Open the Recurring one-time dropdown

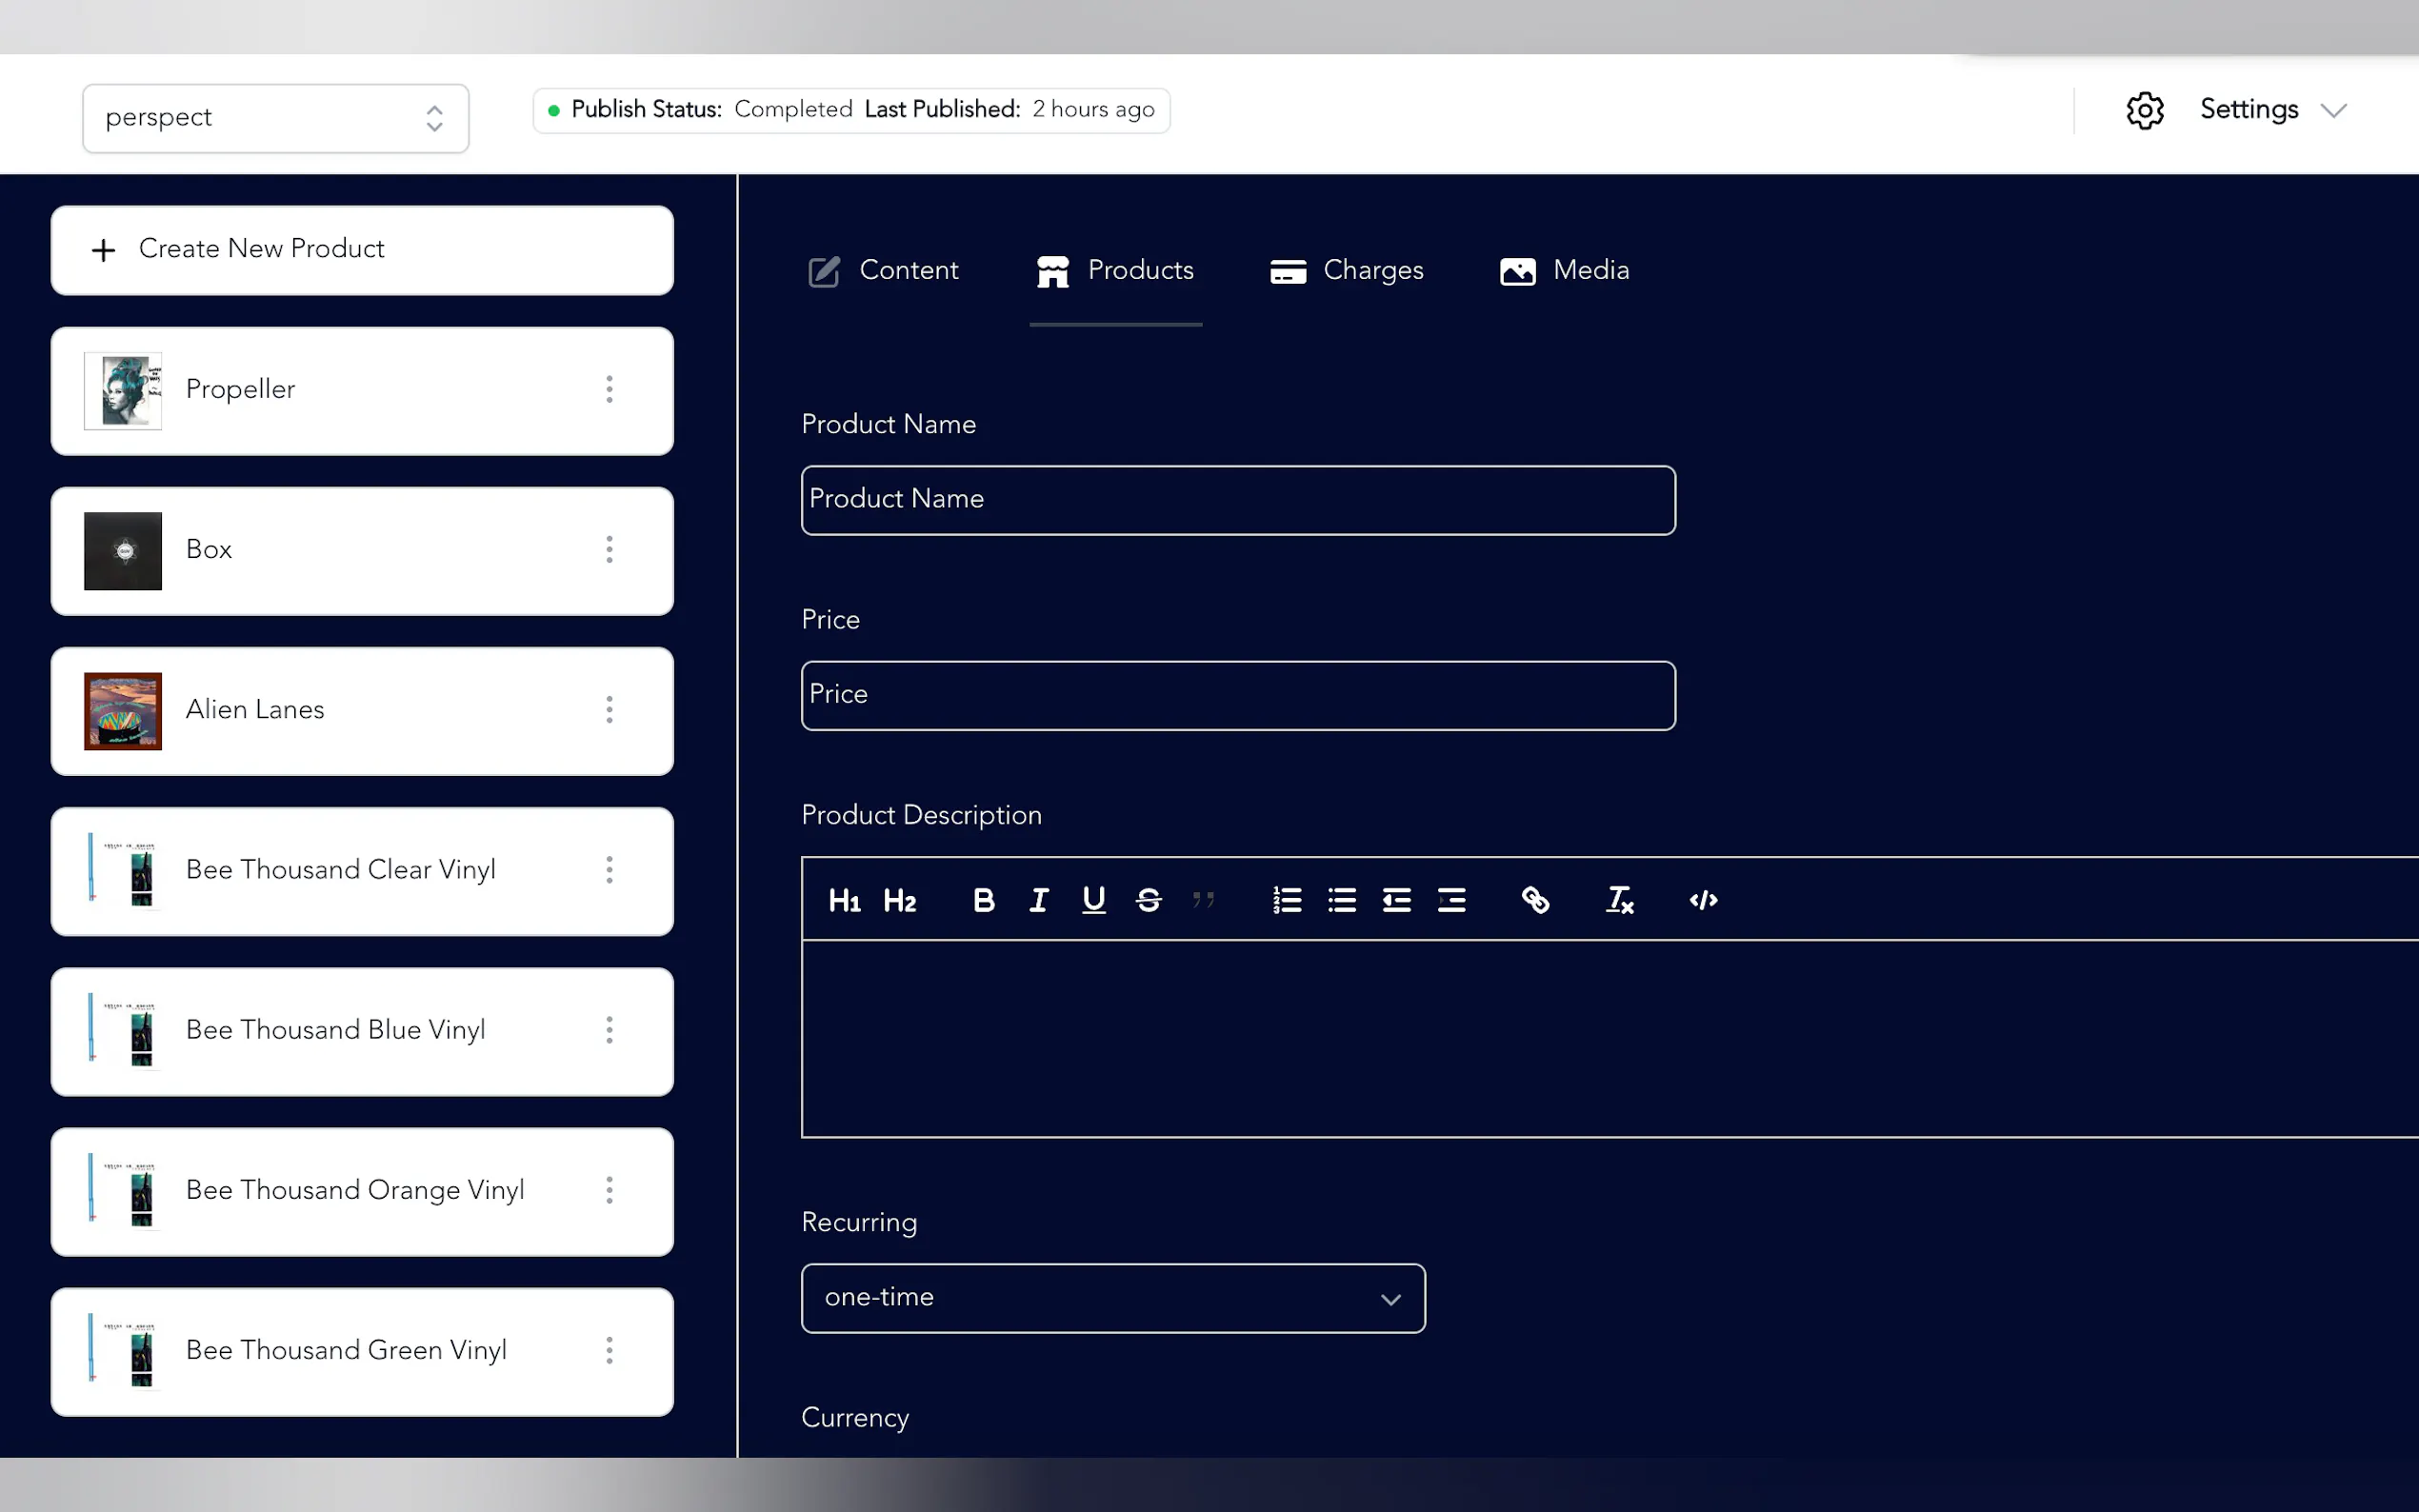[x=1112, y=1298]
